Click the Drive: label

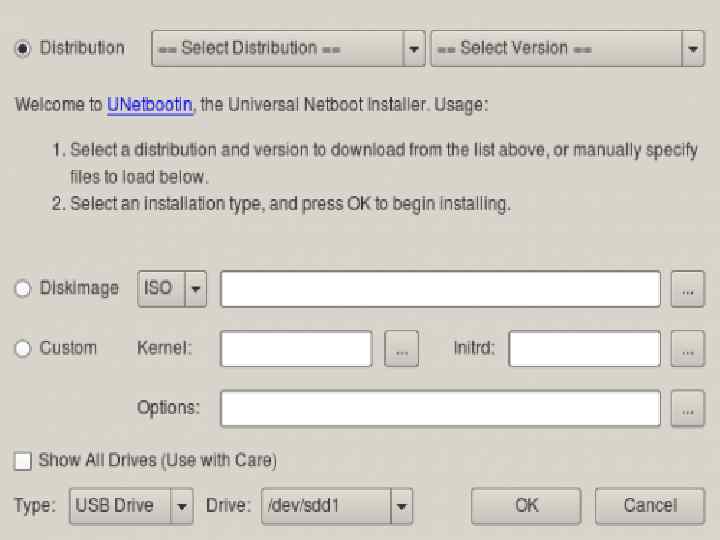pyautogui.click(x=228, y=506)
